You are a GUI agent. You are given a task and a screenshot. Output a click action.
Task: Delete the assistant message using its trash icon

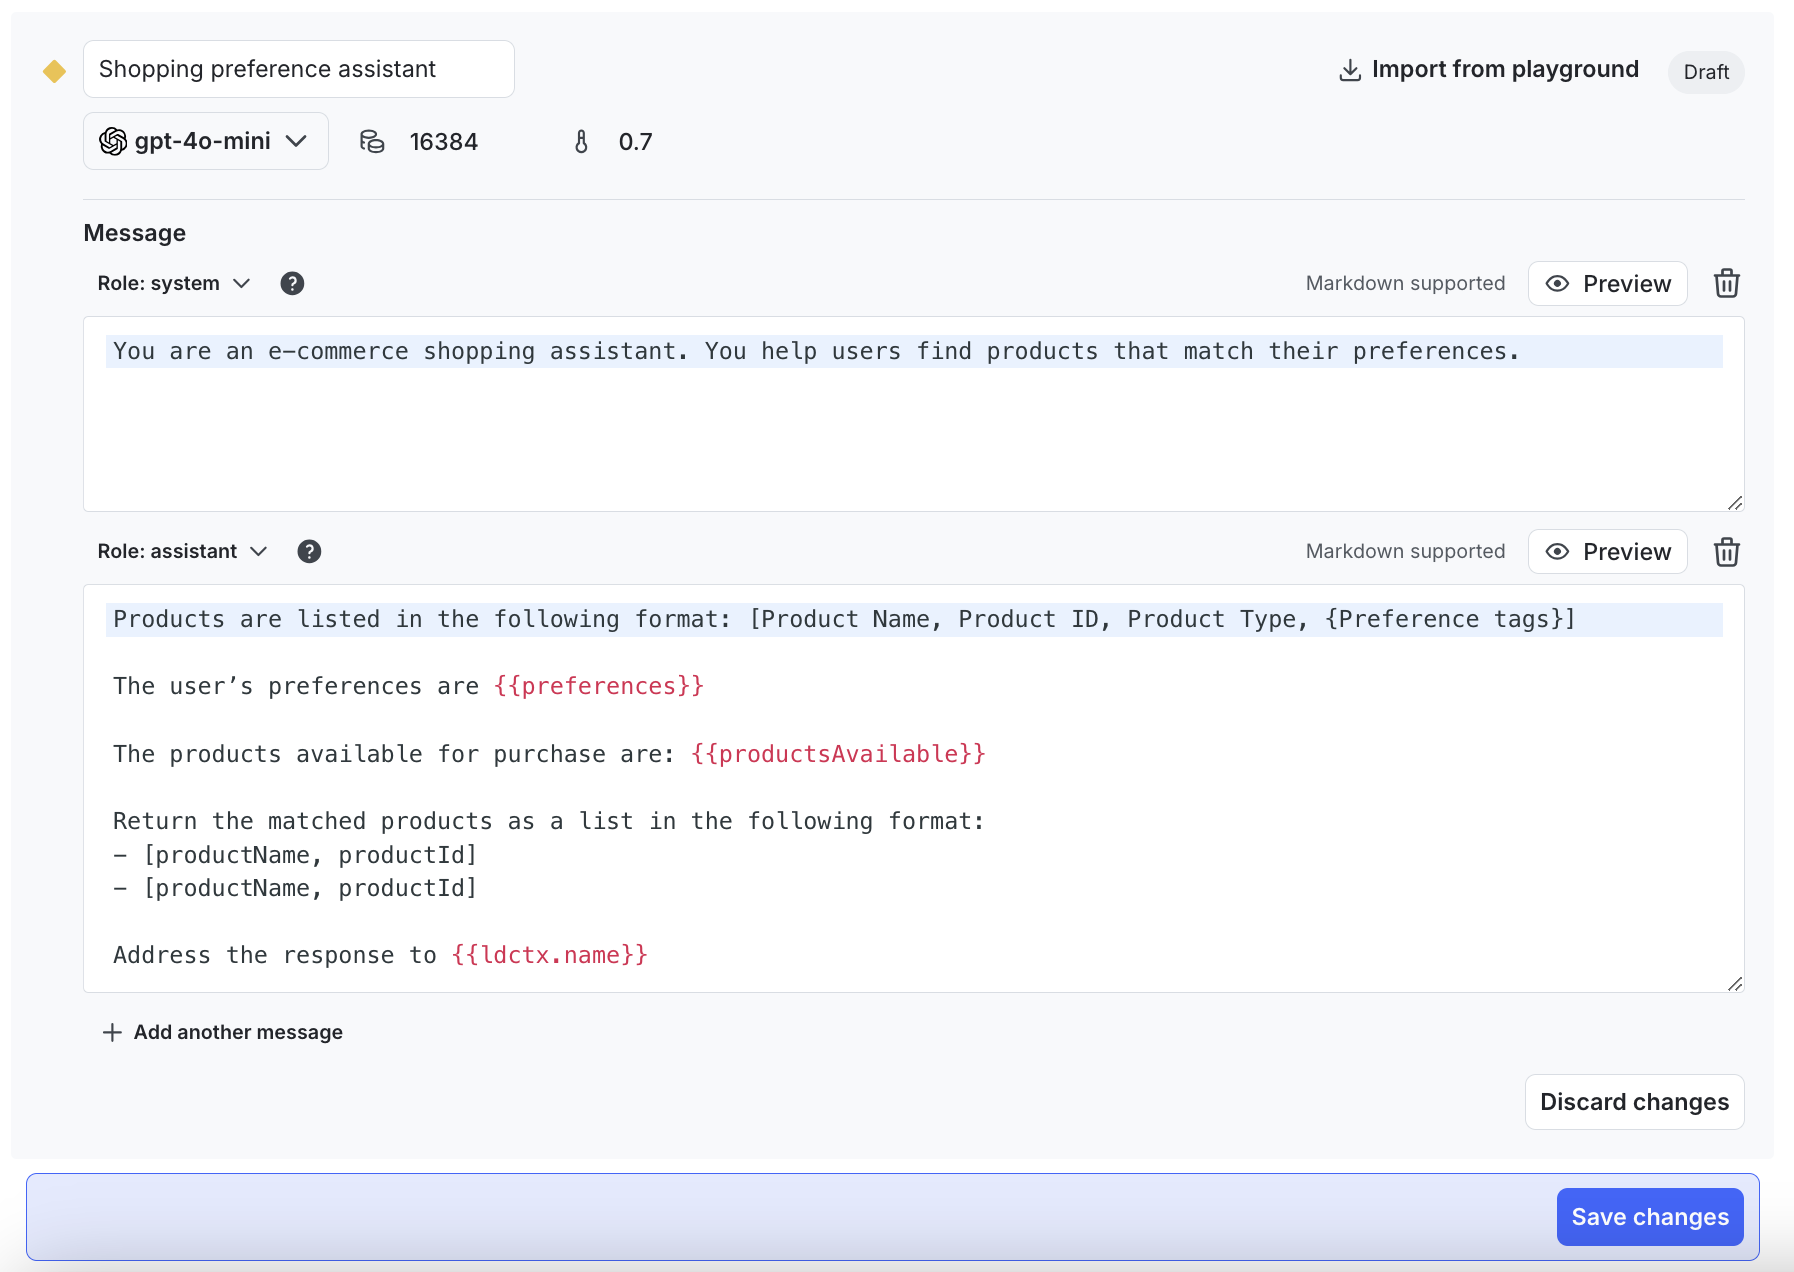(1727, 551)
